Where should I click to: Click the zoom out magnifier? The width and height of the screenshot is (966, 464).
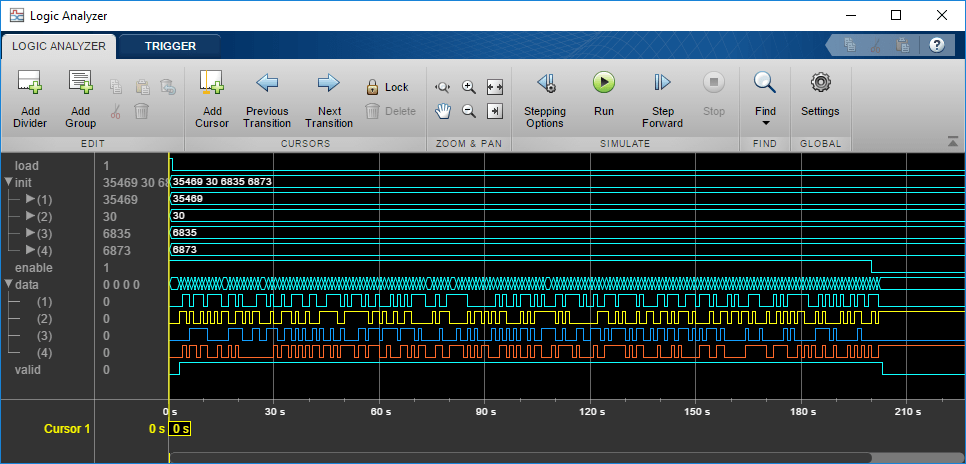(x=468, y=111)
